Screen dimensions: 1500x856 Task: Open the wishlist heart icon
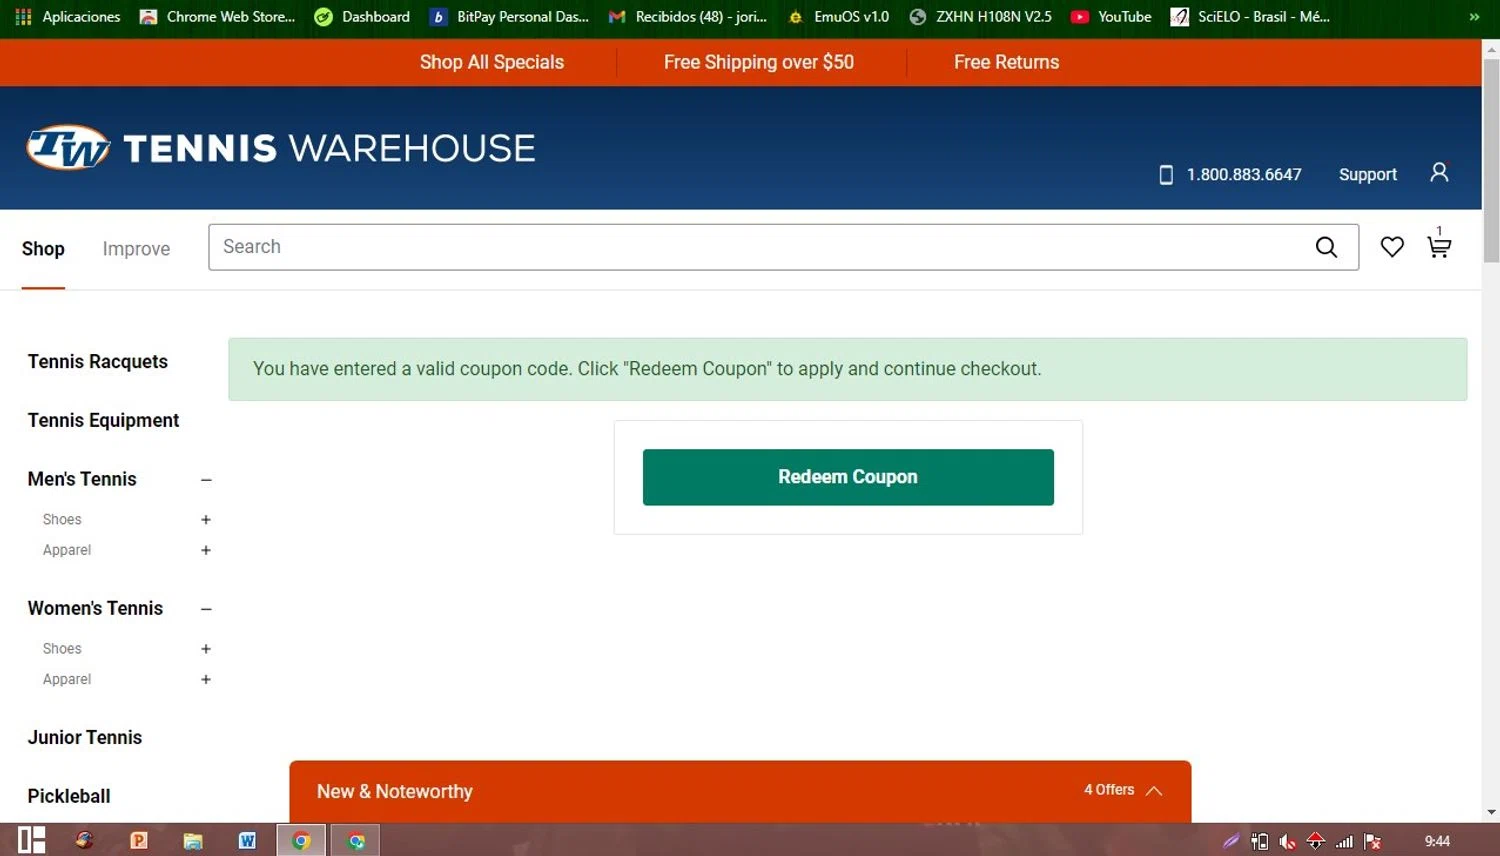tap(1392, 247)
